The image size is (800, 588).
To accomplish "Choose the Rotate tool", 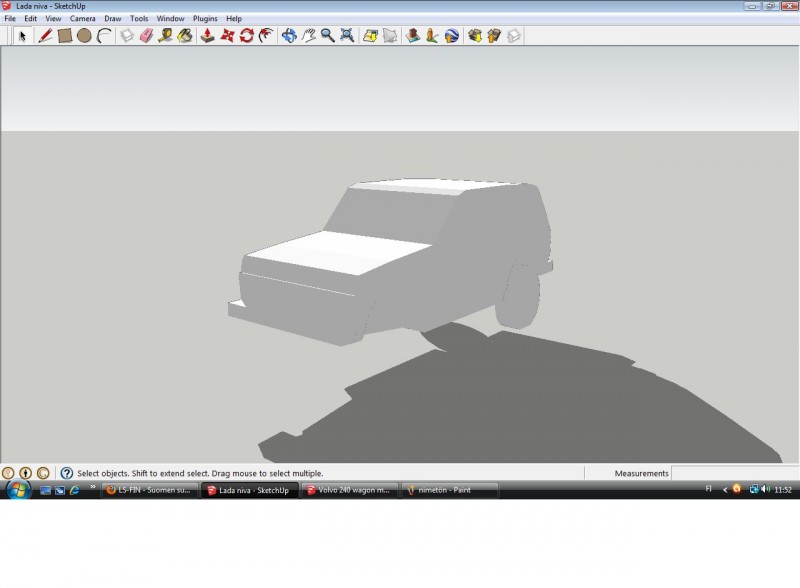I will coord(246,36).
